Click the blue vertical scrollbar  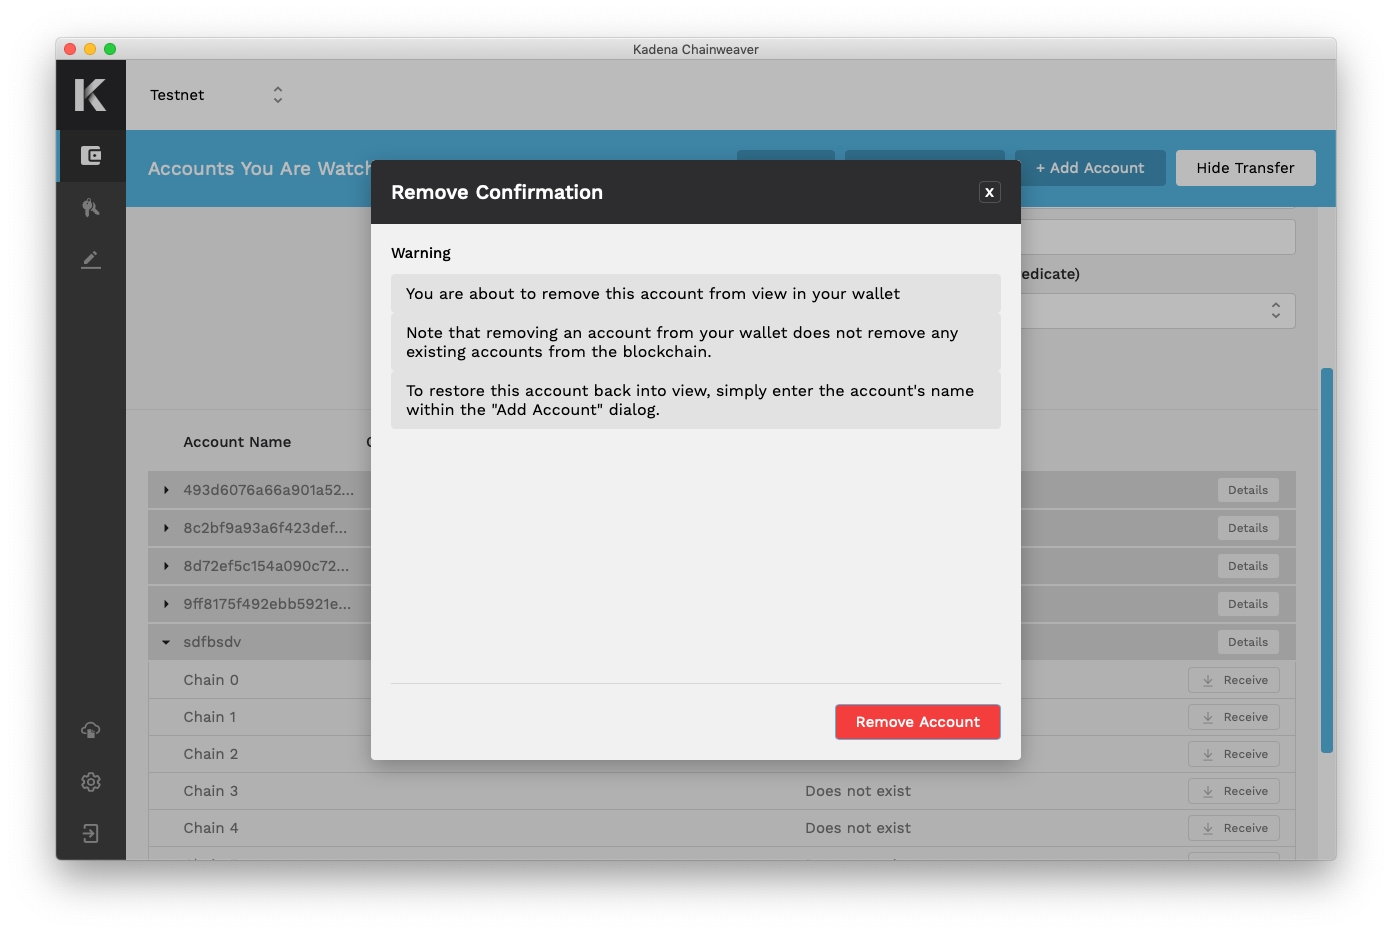(1327, 560)
